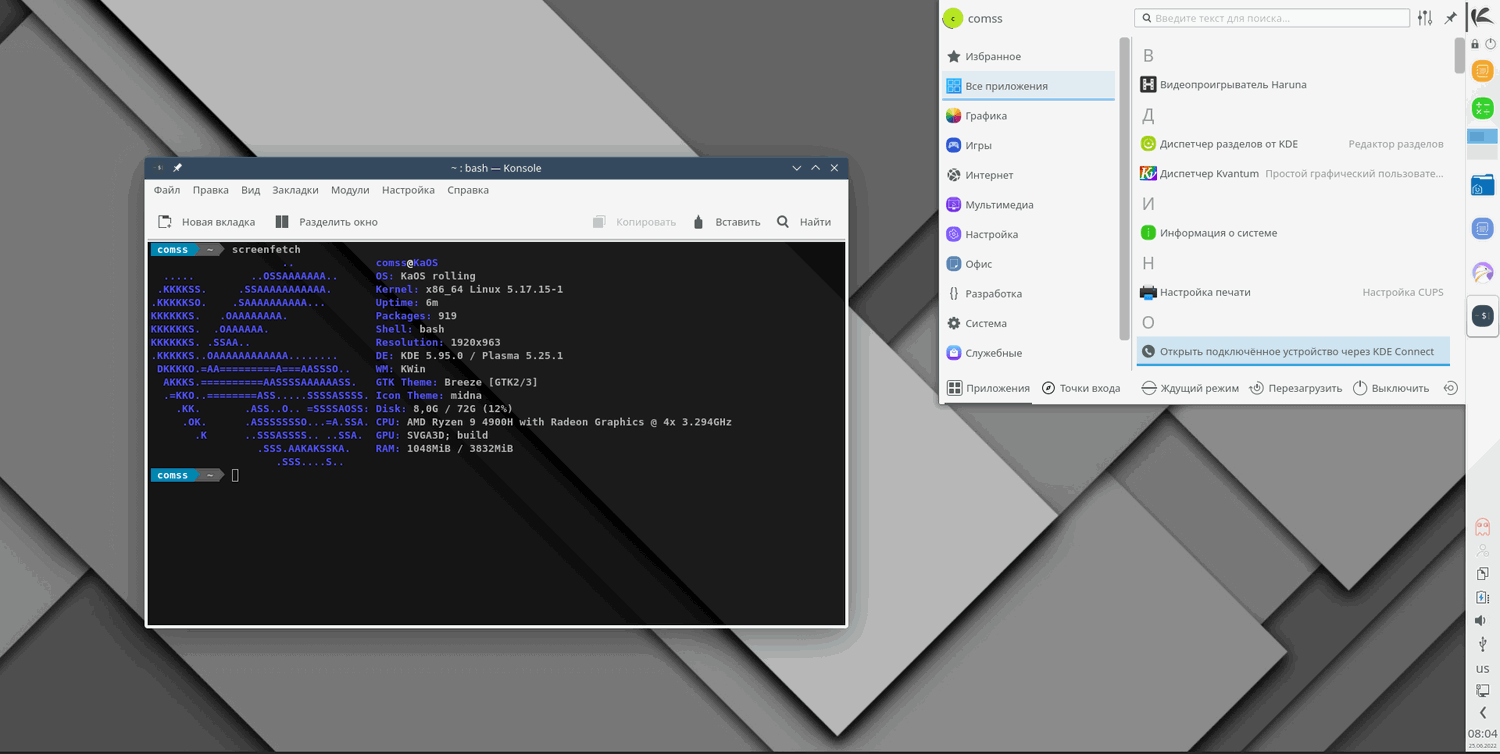
Task: Open the Модули menu in Konsole
Action: 350,190
